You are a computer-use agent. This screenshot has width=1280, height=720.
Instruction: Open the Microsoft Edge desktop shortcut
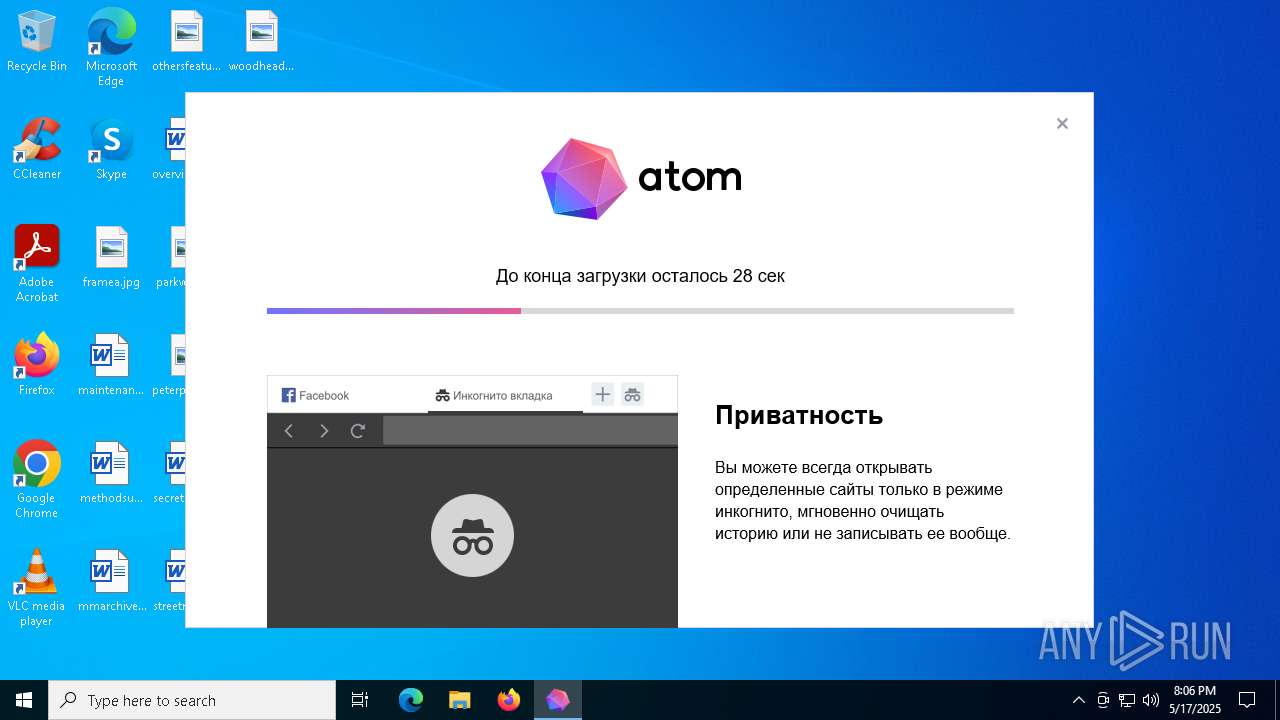(x=111, y=47)
